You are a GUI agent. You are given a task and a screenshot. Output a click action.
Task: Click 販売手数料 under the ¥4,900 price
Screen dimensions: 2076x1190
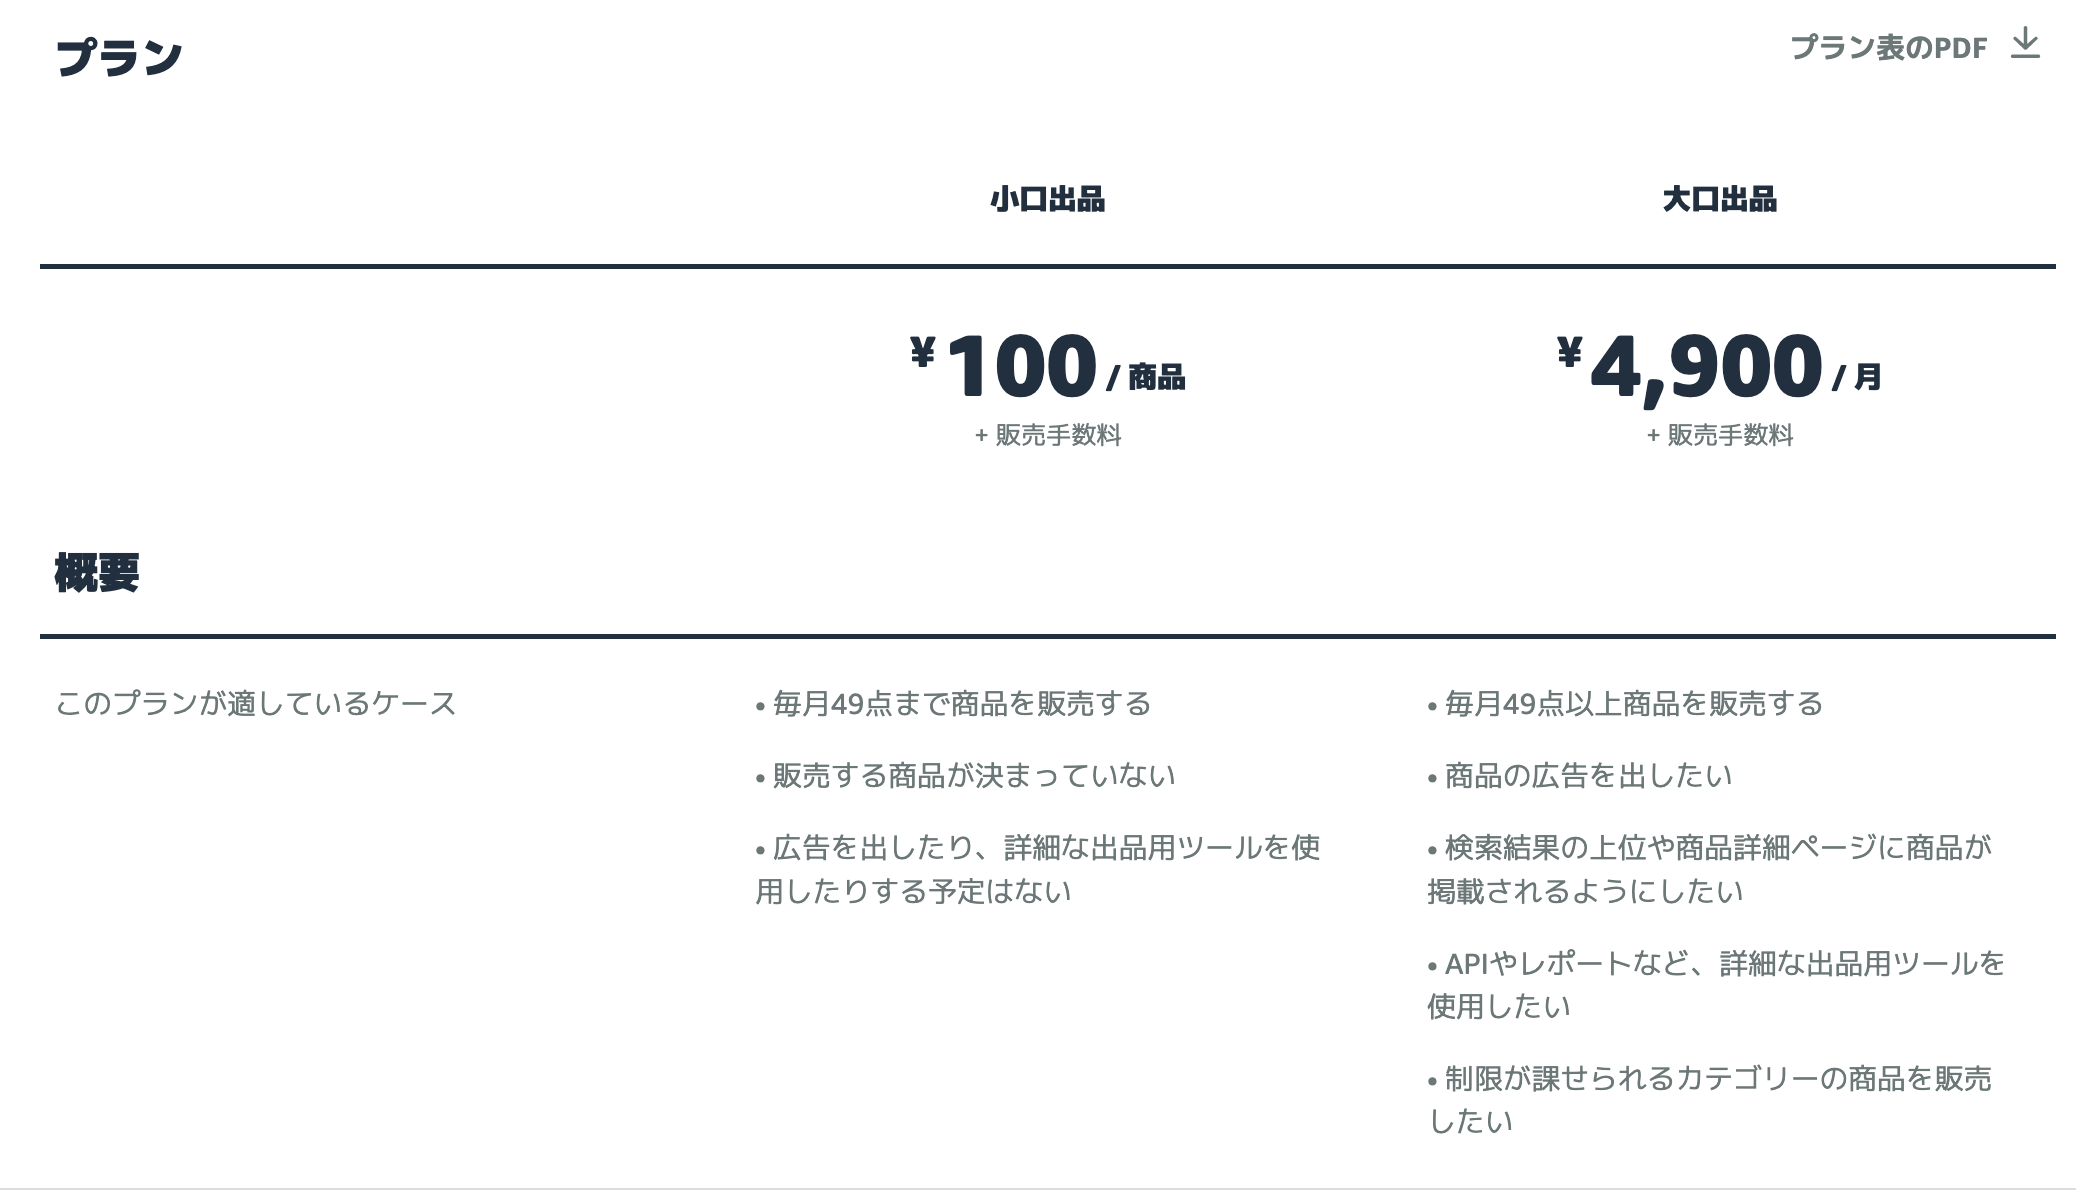pos(1730,435)
